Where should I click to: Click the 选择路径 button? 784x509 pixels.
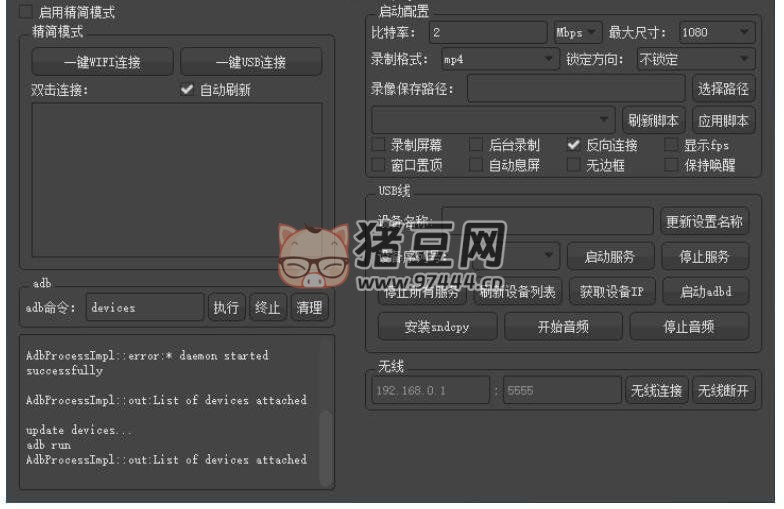[724, 89]
